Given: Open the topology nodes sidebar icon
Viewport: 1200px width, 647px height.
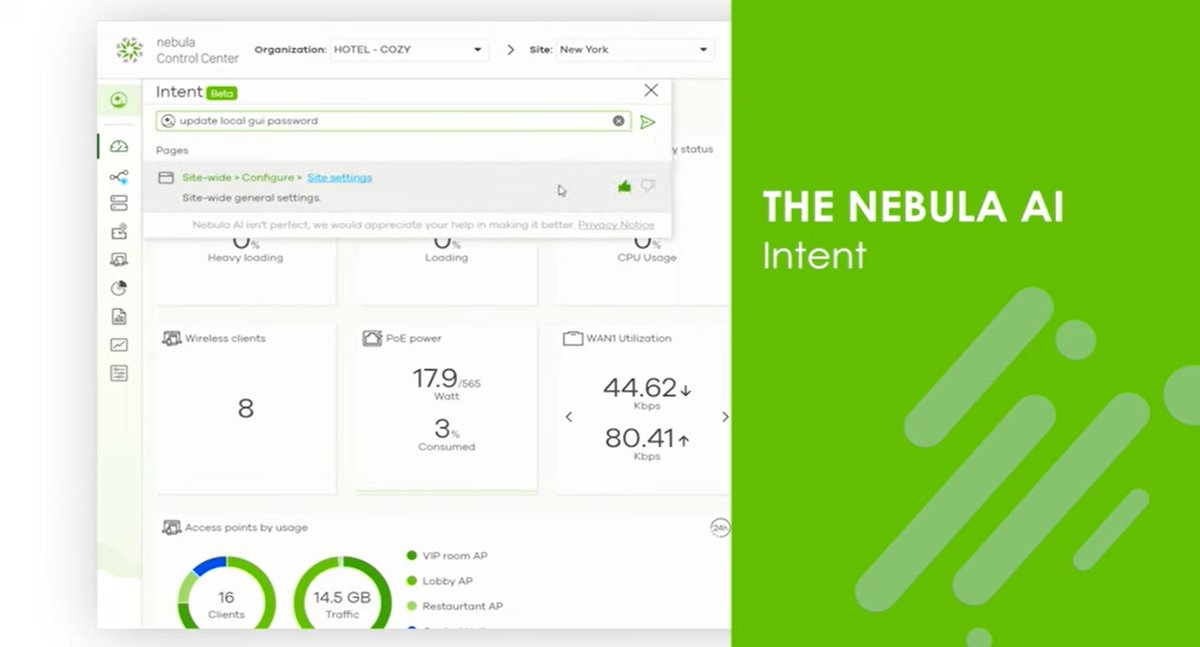Looking at the screenshot, I should pos(119,177).
